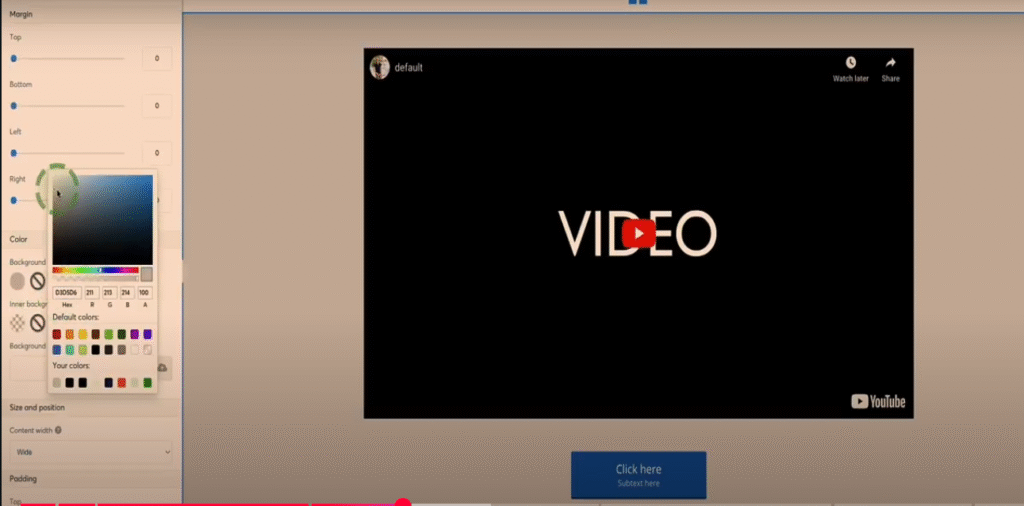Click the 'Padding' section header
The image size is (1024, 506).
pyautogui.click(x=23, y=479)
